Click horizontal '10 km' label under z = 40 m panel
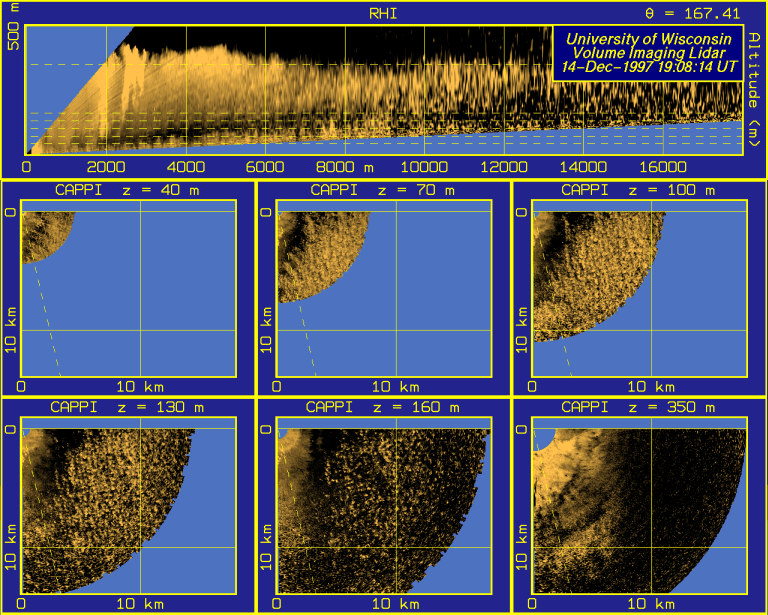The image size is (768, 615). 140,387
